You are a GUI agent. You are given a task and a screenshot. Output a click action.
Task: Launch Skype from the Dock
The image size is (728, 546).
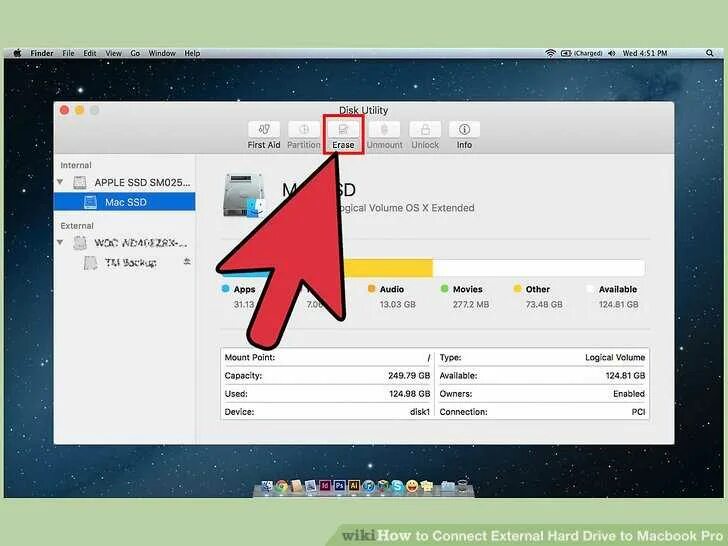397,486
